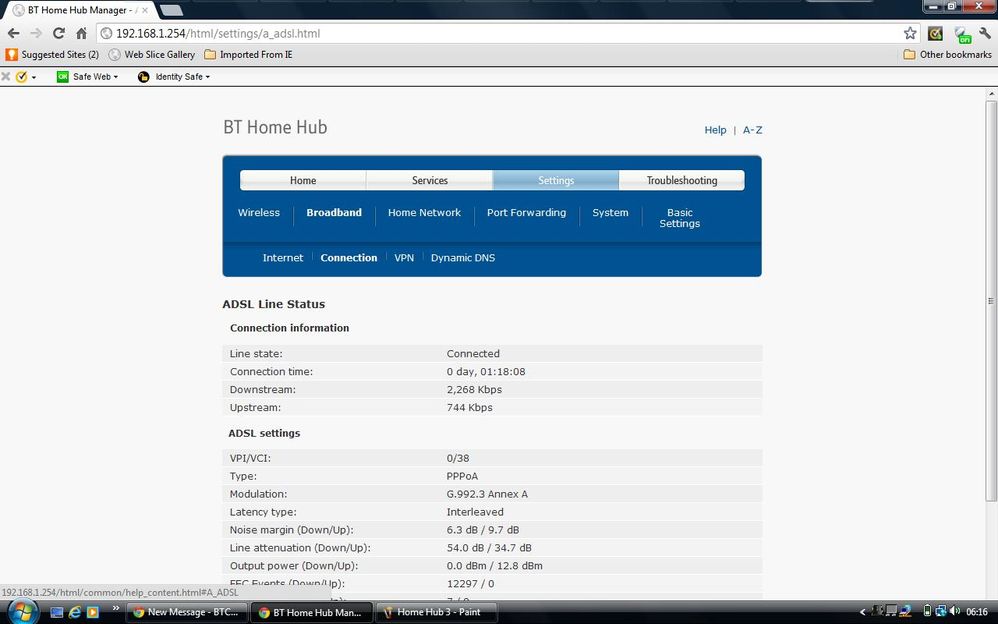Select the Settings tab

click(556, 180)
